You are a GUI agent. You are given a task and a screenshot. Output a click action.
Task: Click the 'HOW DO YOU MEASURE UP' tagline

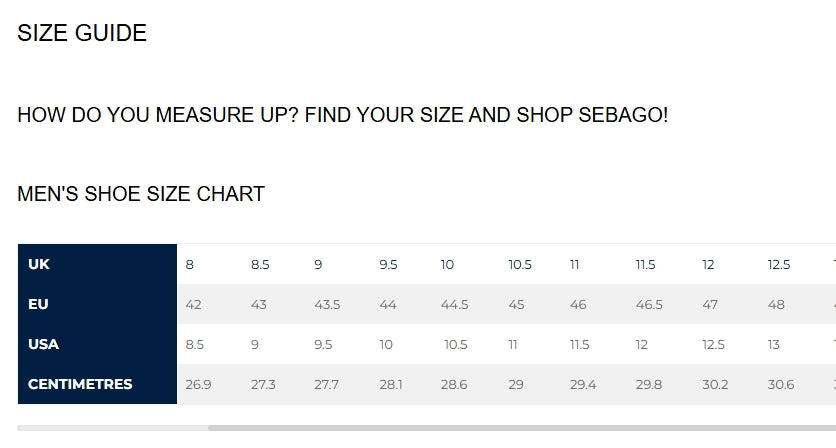(342, 114)
